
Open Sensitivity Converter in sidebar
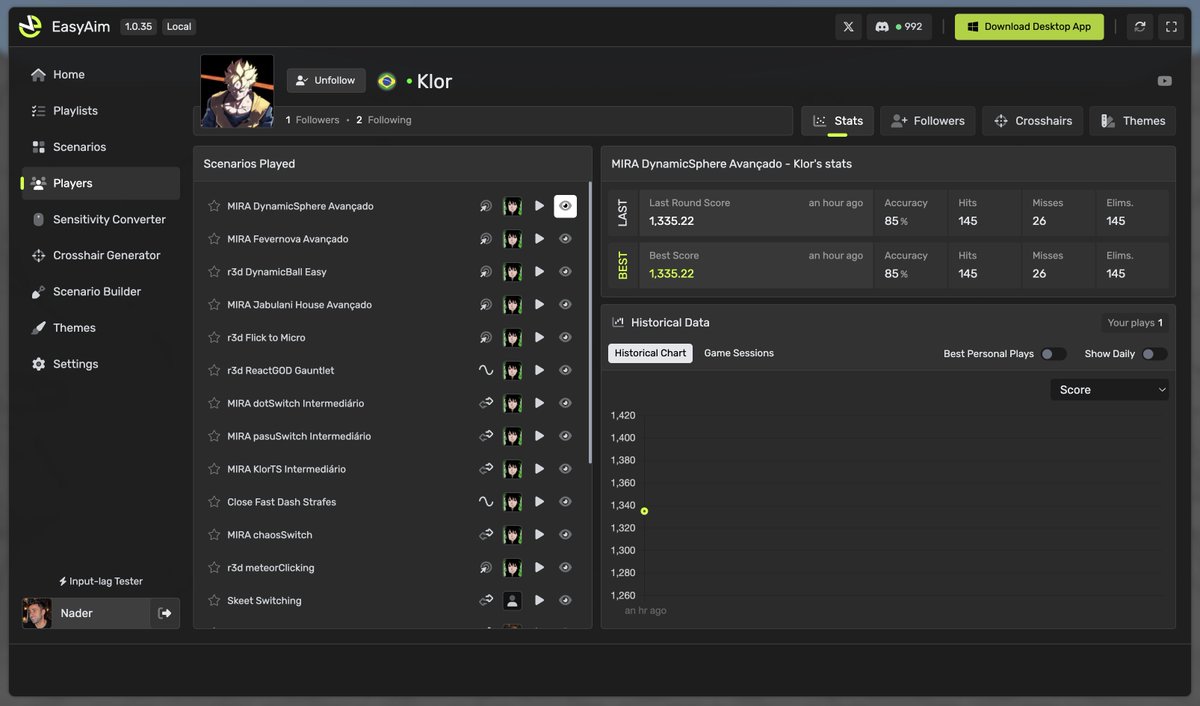point(101,219)
